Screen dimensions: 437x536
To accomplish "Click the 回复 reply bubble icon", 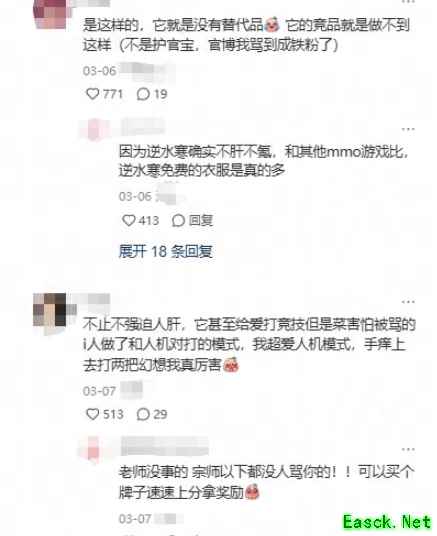I will (178, 220).
